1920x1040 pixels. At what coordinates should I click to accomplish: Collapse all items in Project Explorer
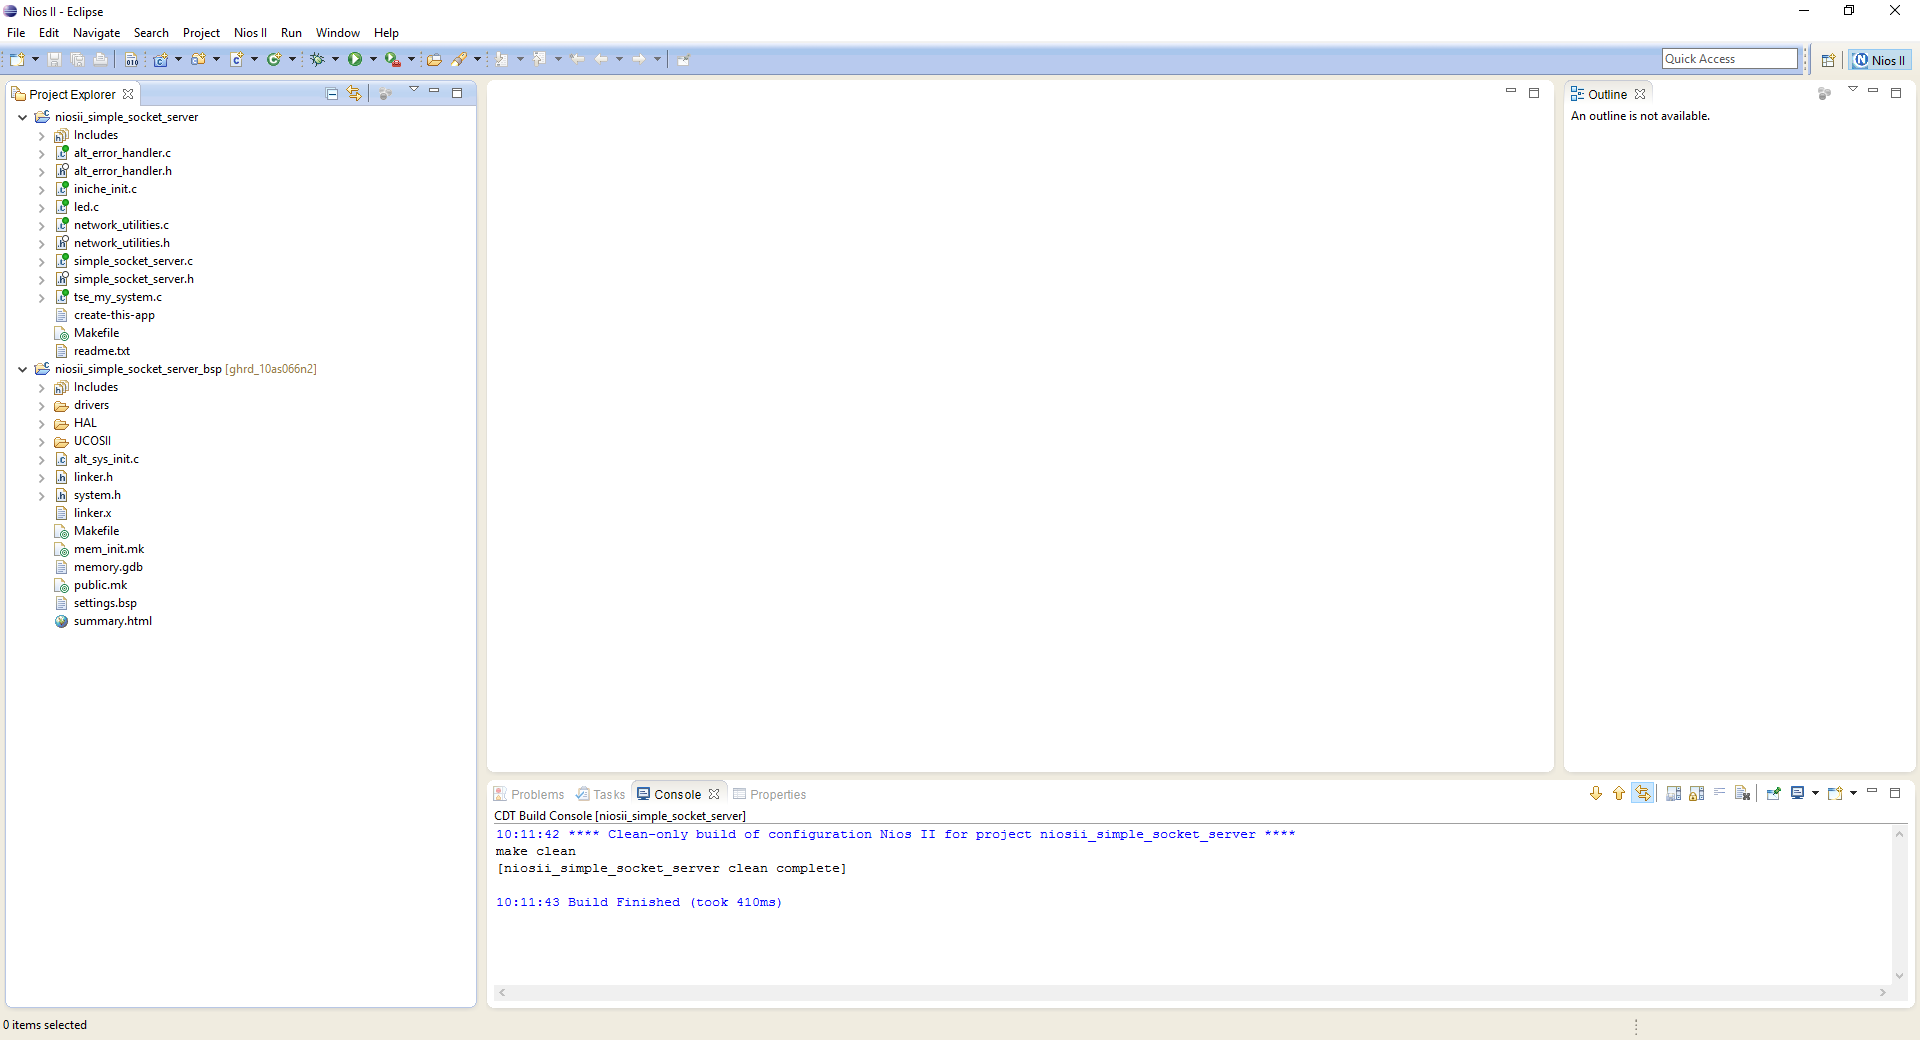tap(332, 94)
